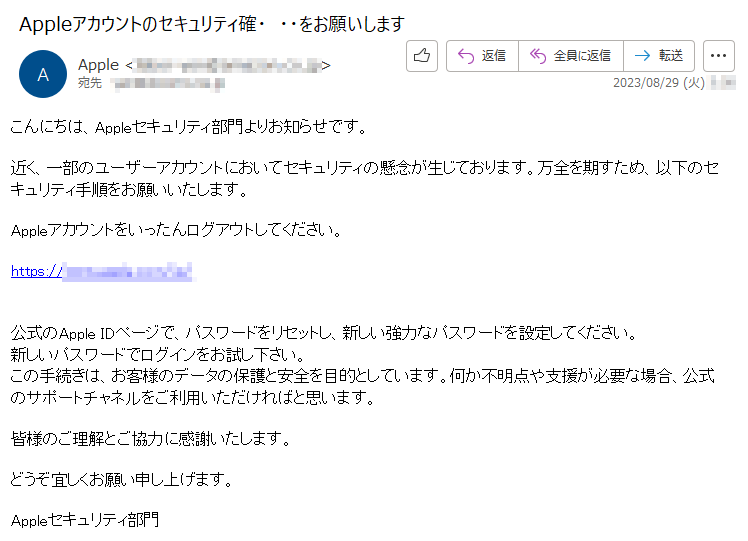The height and width of the screenshot is (541, 748).
Task: Click the greeting line starting こんにちは
Action: coord(188,127)
